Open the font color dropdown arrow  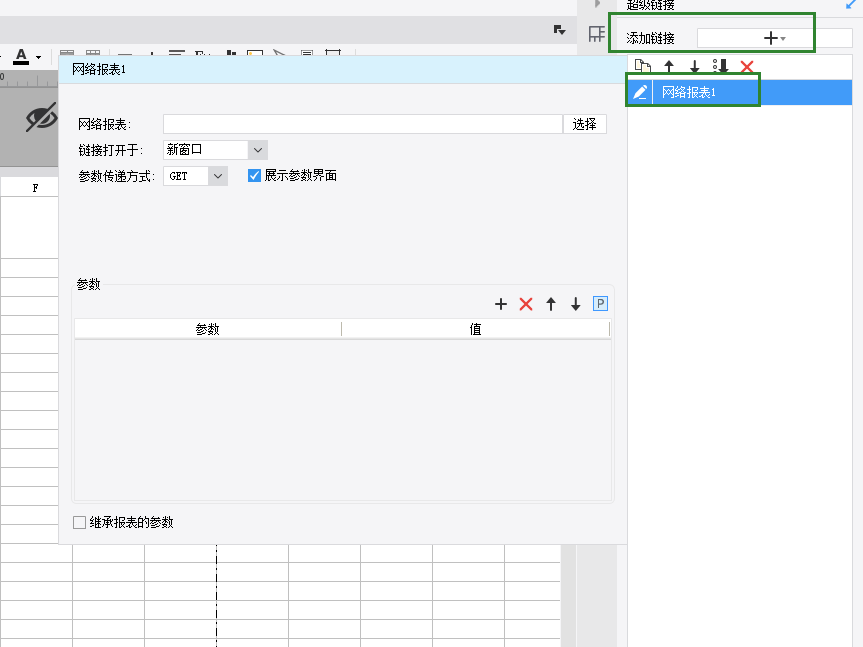(x=39, y=57)
